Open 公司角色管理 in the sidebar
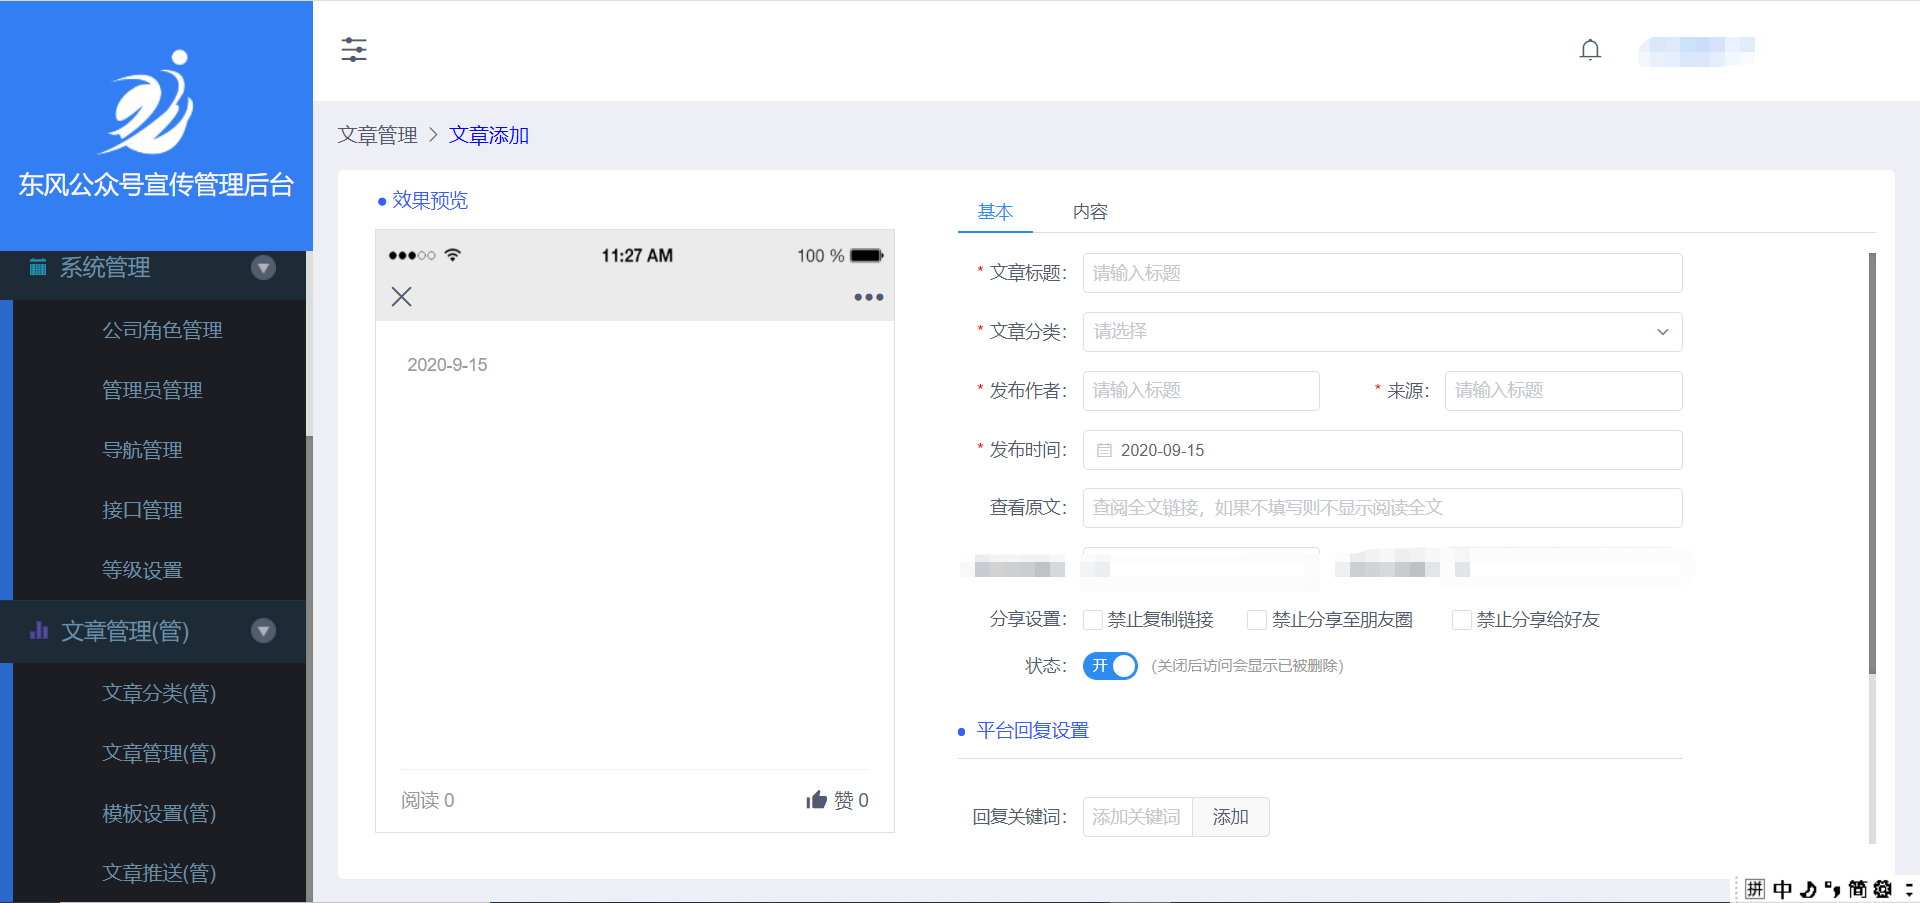Image resolution: width=1920 pixels, height=903 pixels. [x=162, y=330]
